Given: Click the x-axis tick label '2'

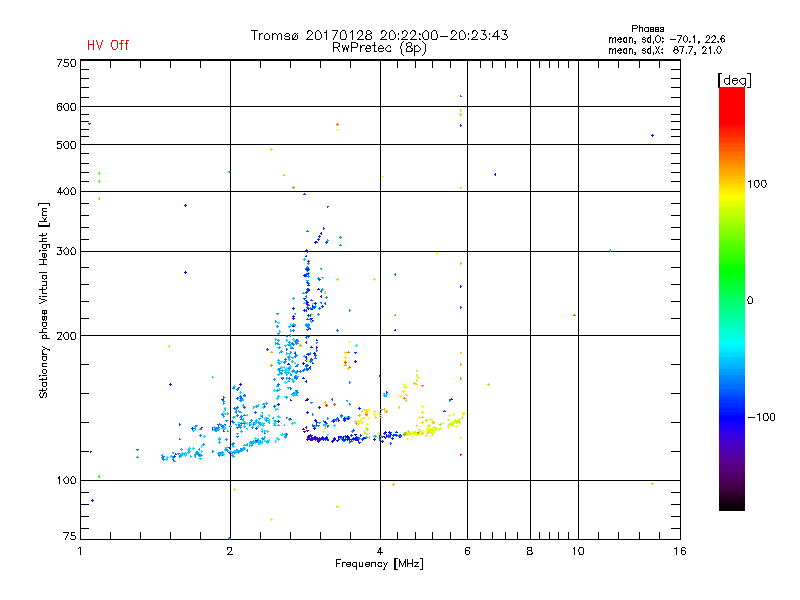Looking at the screenshot, I should (230, 551).
